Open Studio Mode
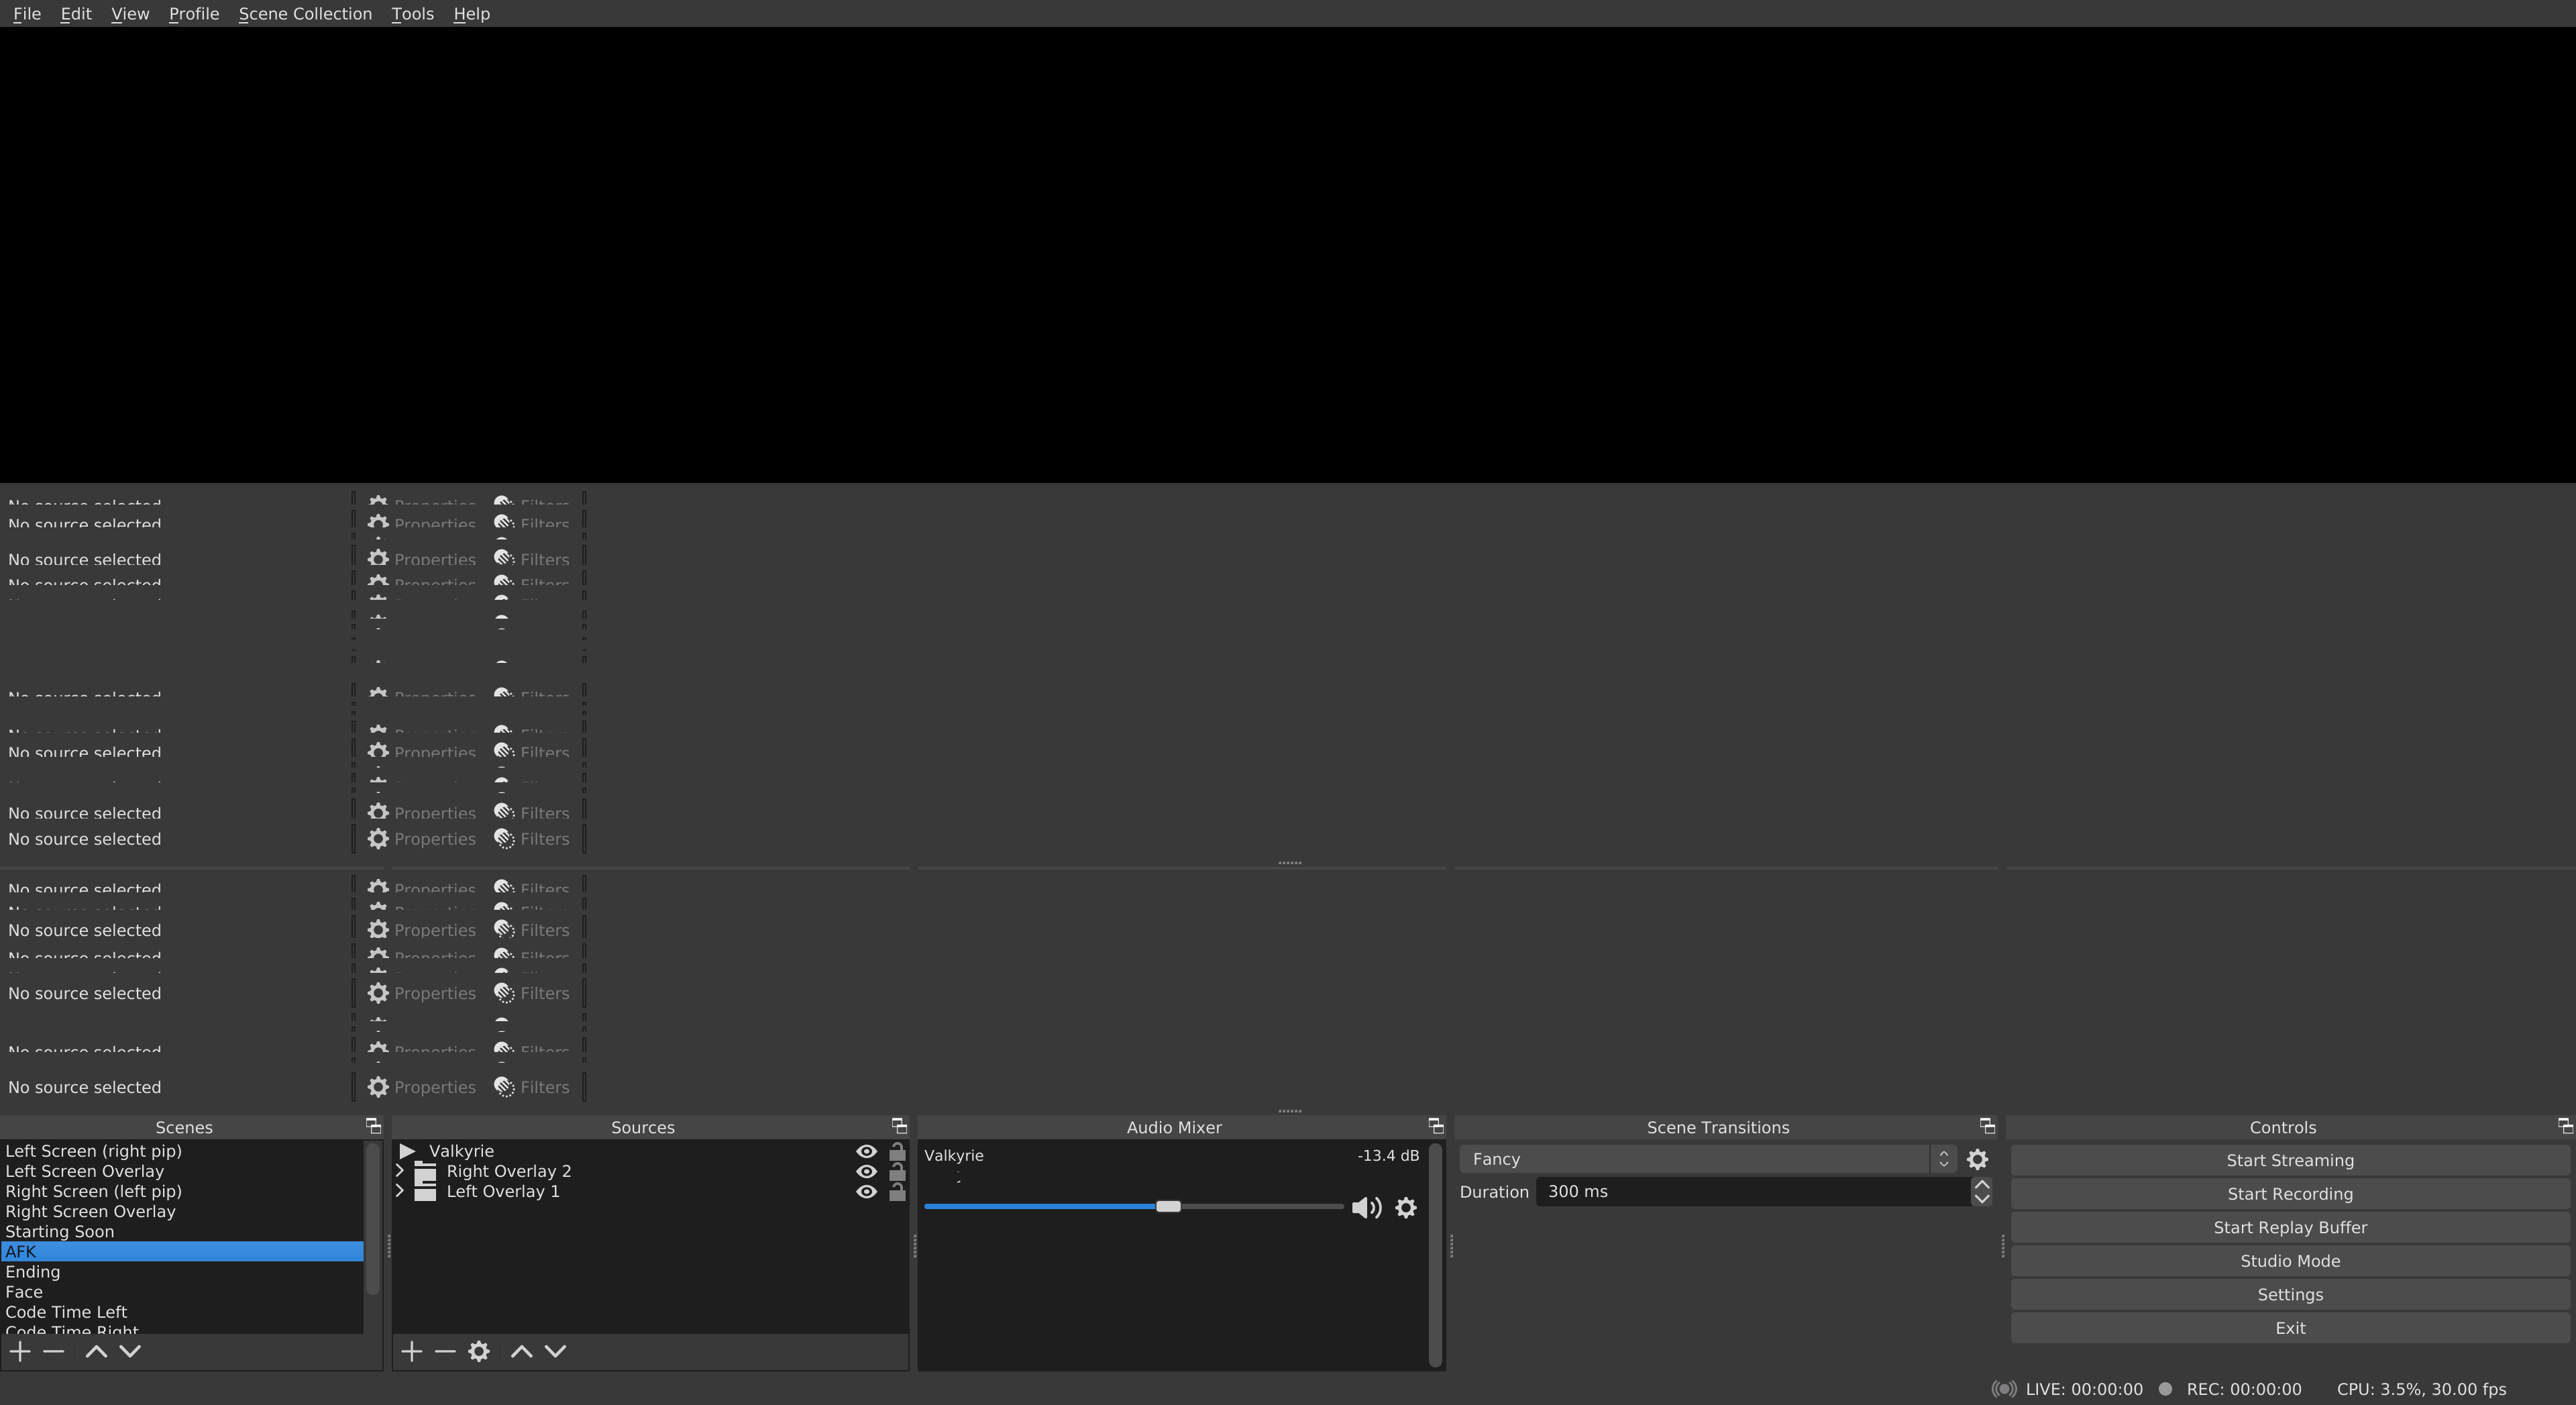Screen dimensions: 2576x1405 [x=2289, y=1261]
